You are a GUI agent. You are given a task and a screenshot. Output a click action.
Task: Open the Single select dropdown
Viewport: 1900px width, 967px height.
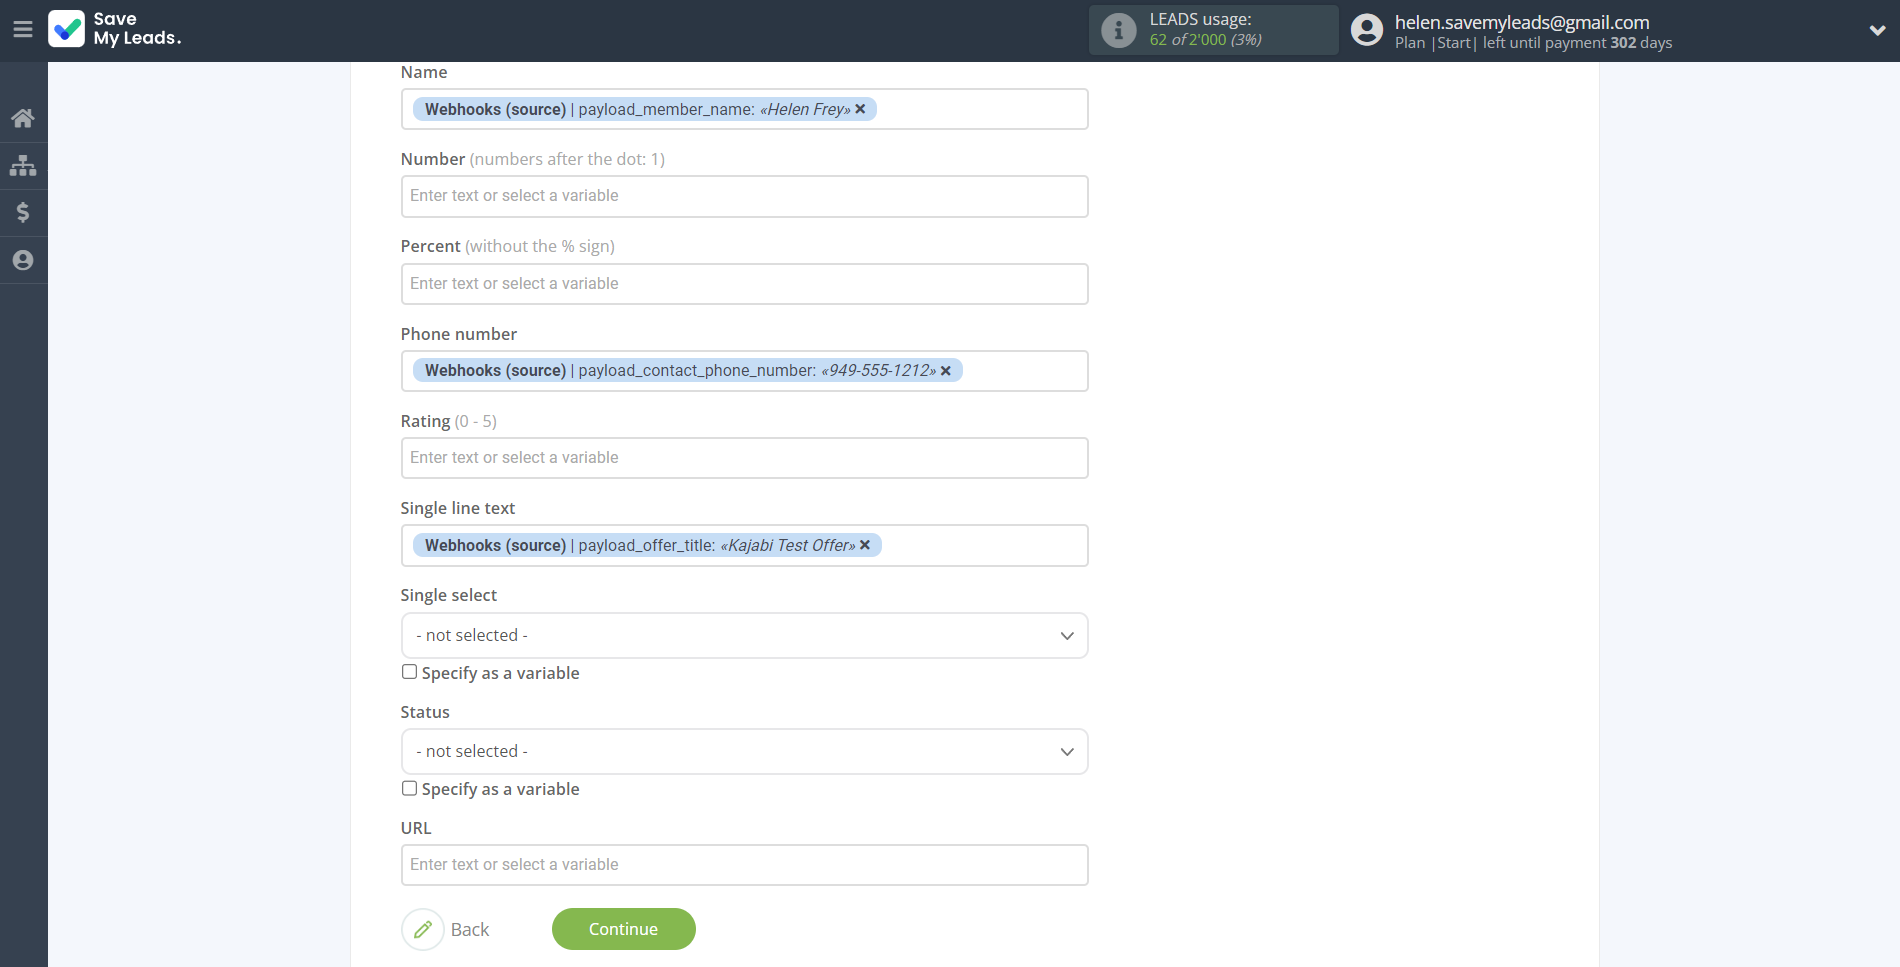click(x=744, y=636)
